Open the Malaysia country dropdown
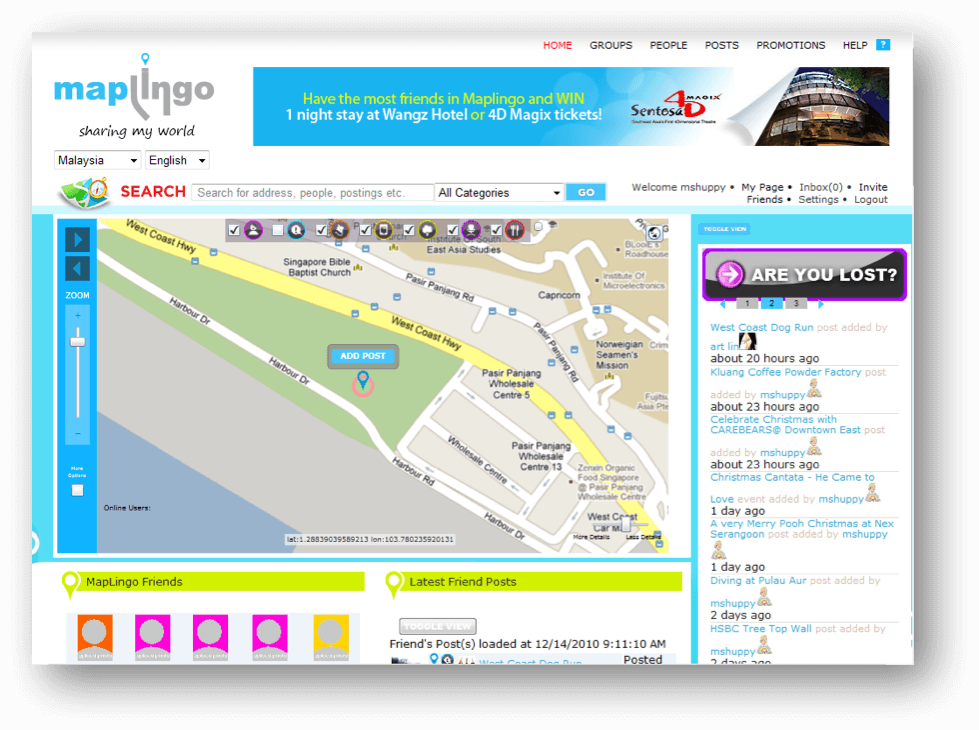The height and width of the screenshot is (730, 979). (97, 160)
